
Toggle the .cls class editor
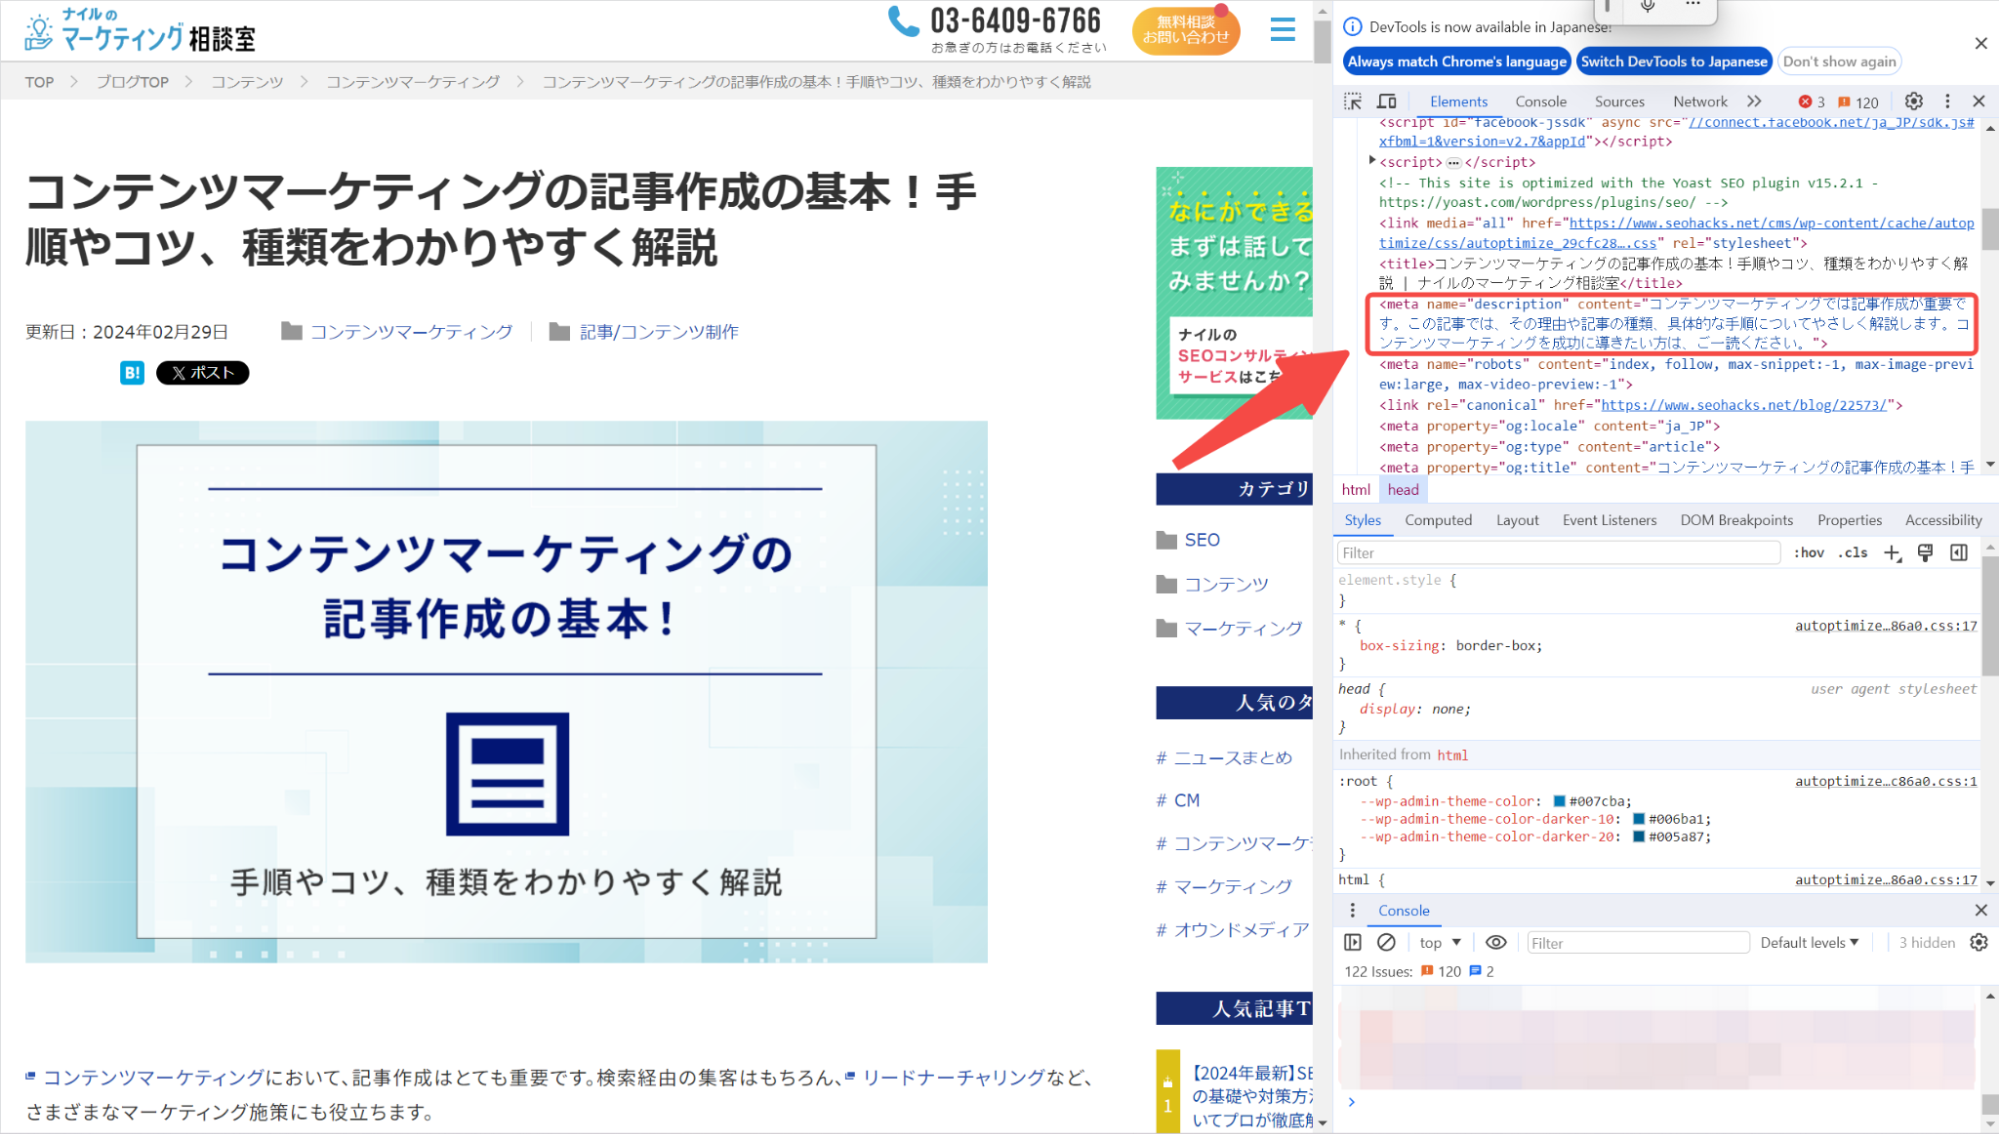(x=1853, y=553)
